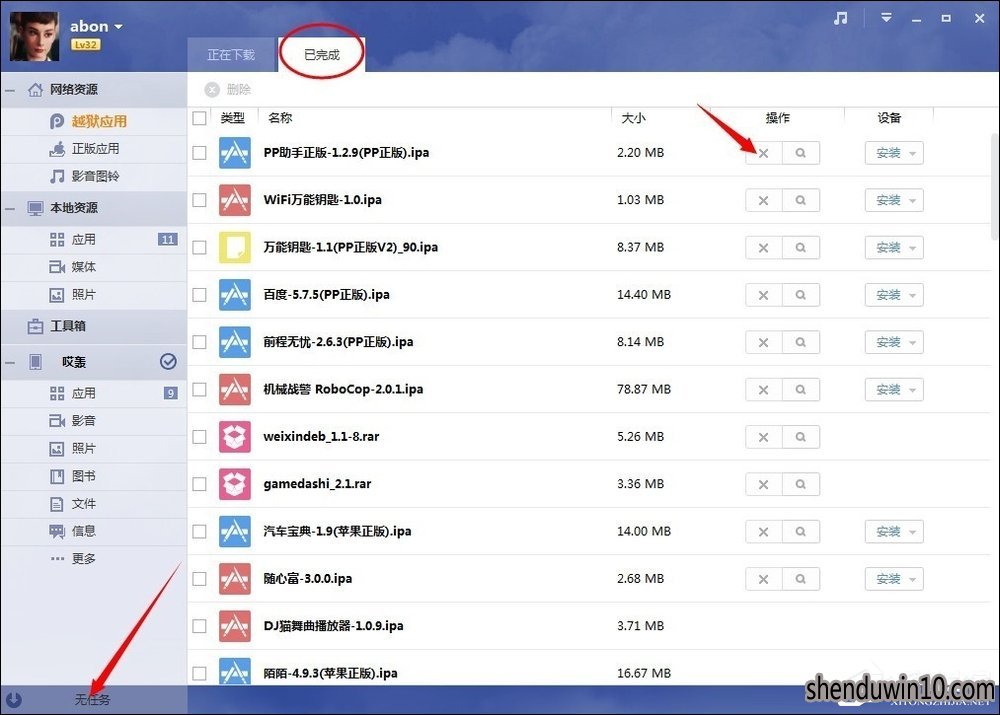
Task: Click the 无任务 status at bottom
Action: pyautogui.click(x=92, y=700)
